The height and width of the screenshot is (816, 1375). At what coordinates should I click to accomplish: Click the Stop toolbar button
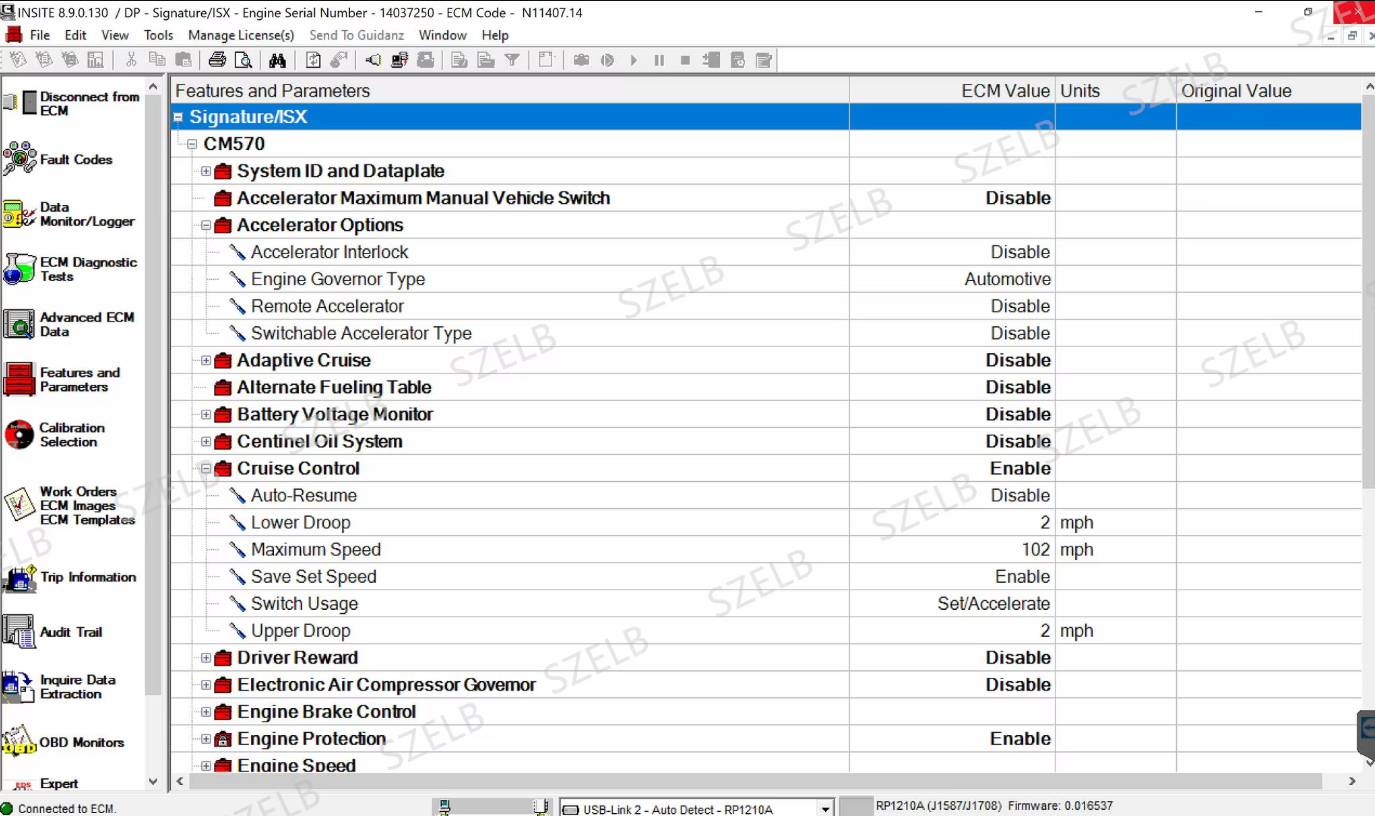point(685,60)
